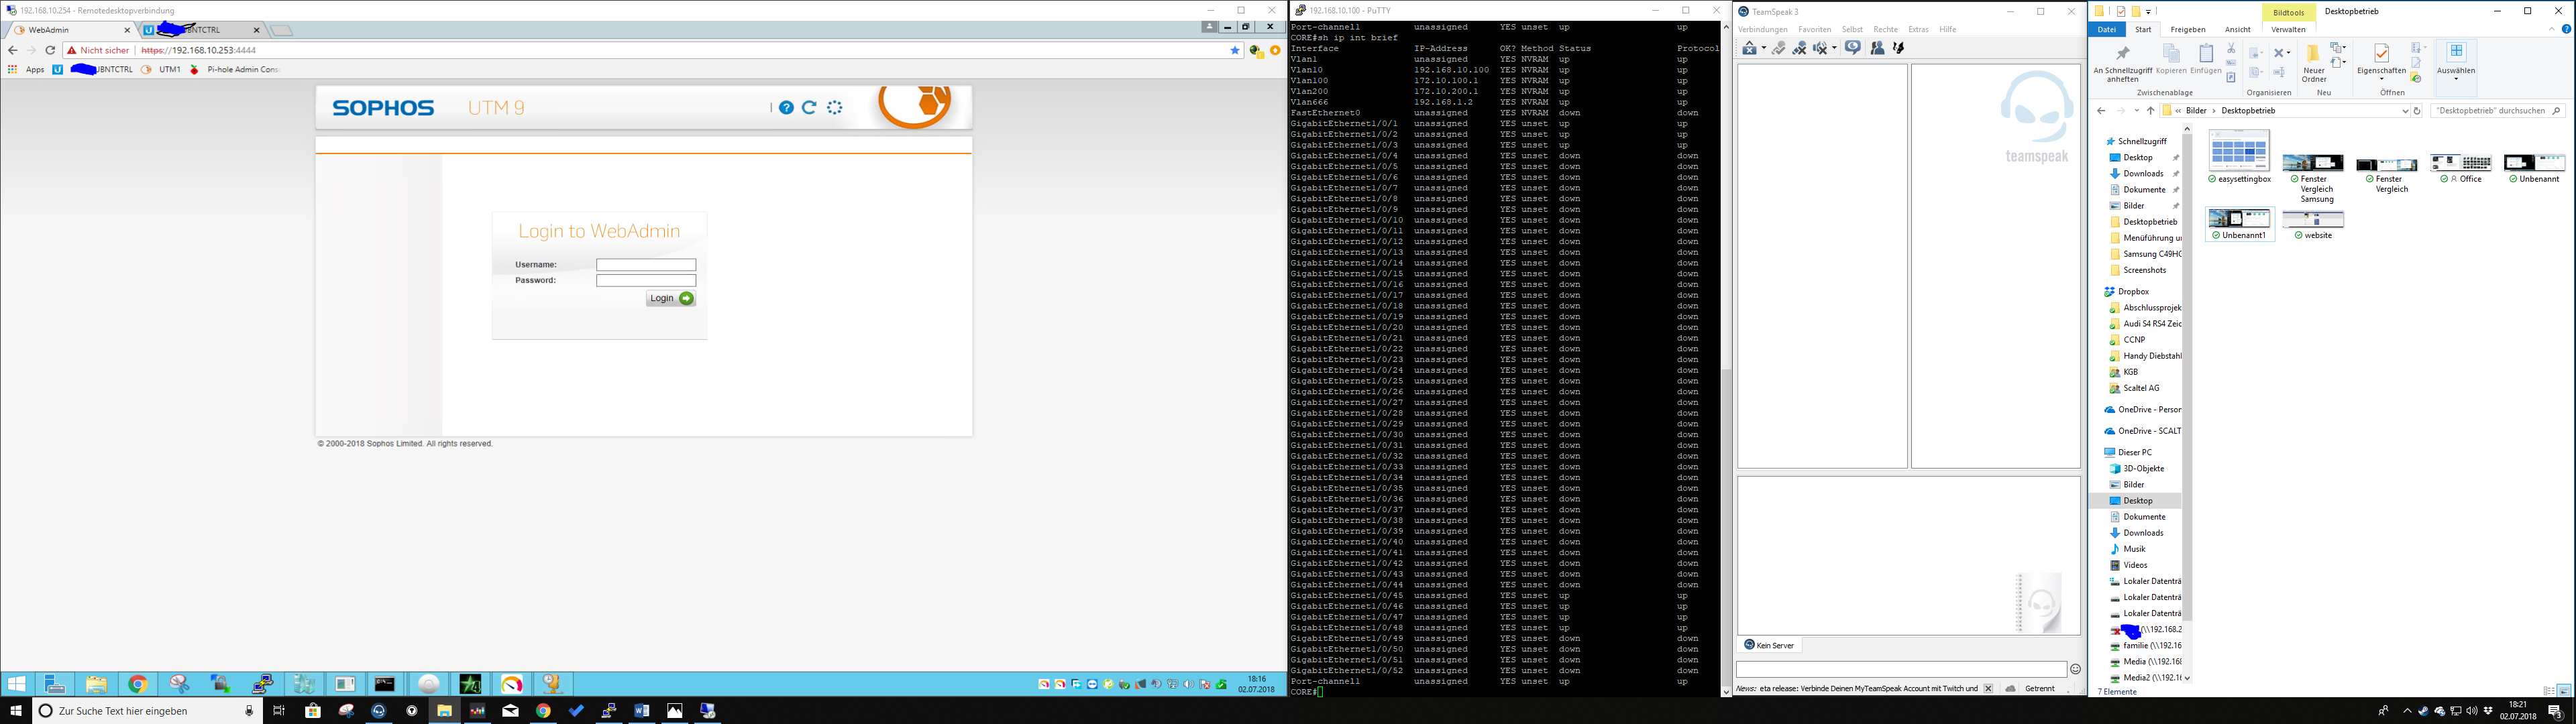Bookmark page with Chrome star icon
The width and height of the screenshot is (2576, 724).
point(1235,50)
